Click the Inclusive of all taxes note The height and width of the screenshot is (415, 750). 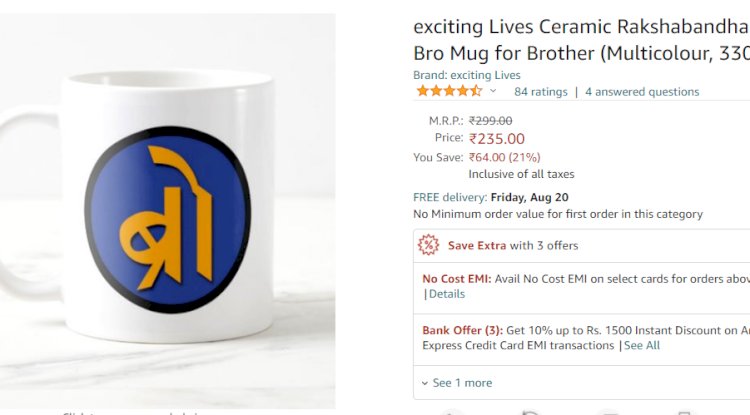[521, 174]
